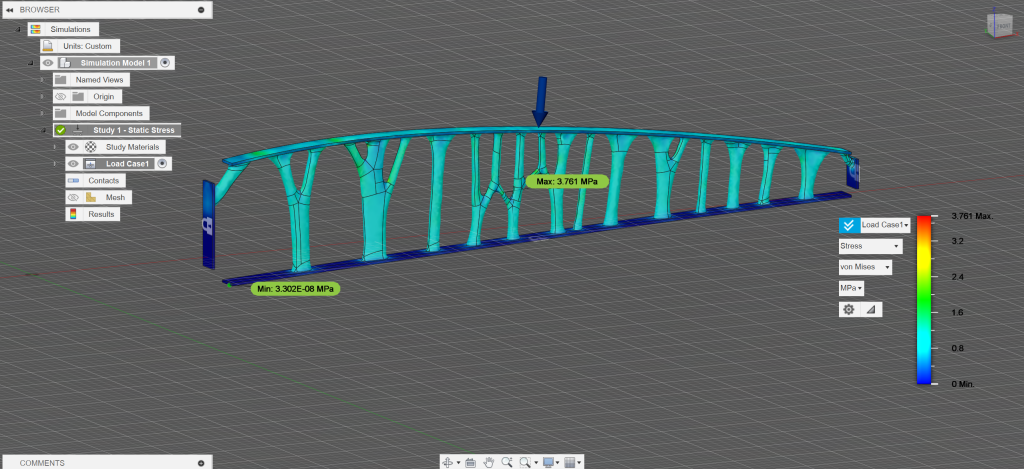Screen dimensions: 1024x469
Task: Click the legend size triangle icon
Action: tap(869, 310)
